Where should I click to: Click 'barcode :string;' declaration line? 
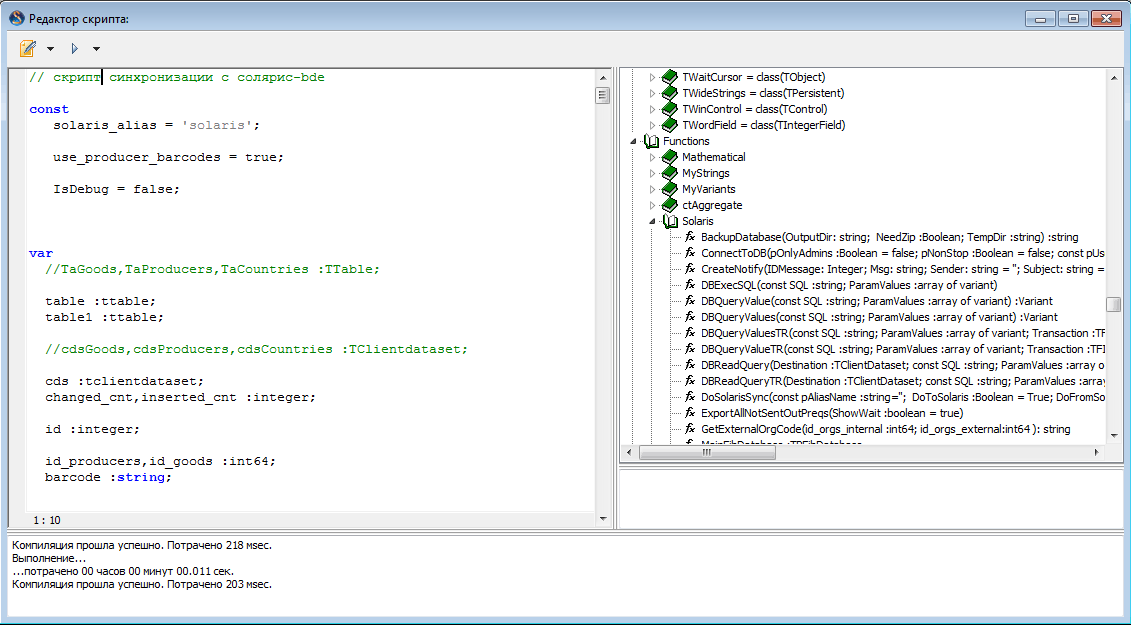point(108,477)
